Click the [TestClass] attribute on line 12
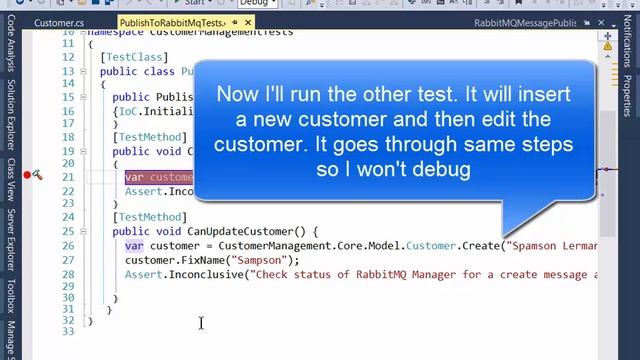This screenshot has width=640, height=360. [x=134, y=57]
